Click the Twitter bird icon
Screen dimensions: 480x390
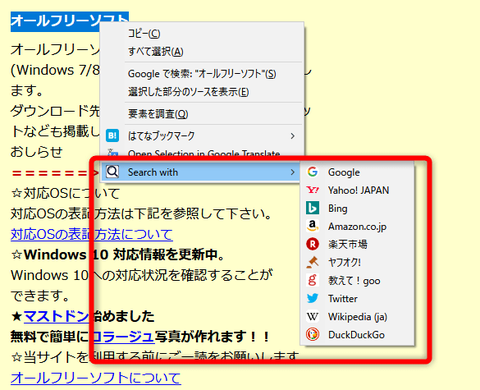[312, 298]
